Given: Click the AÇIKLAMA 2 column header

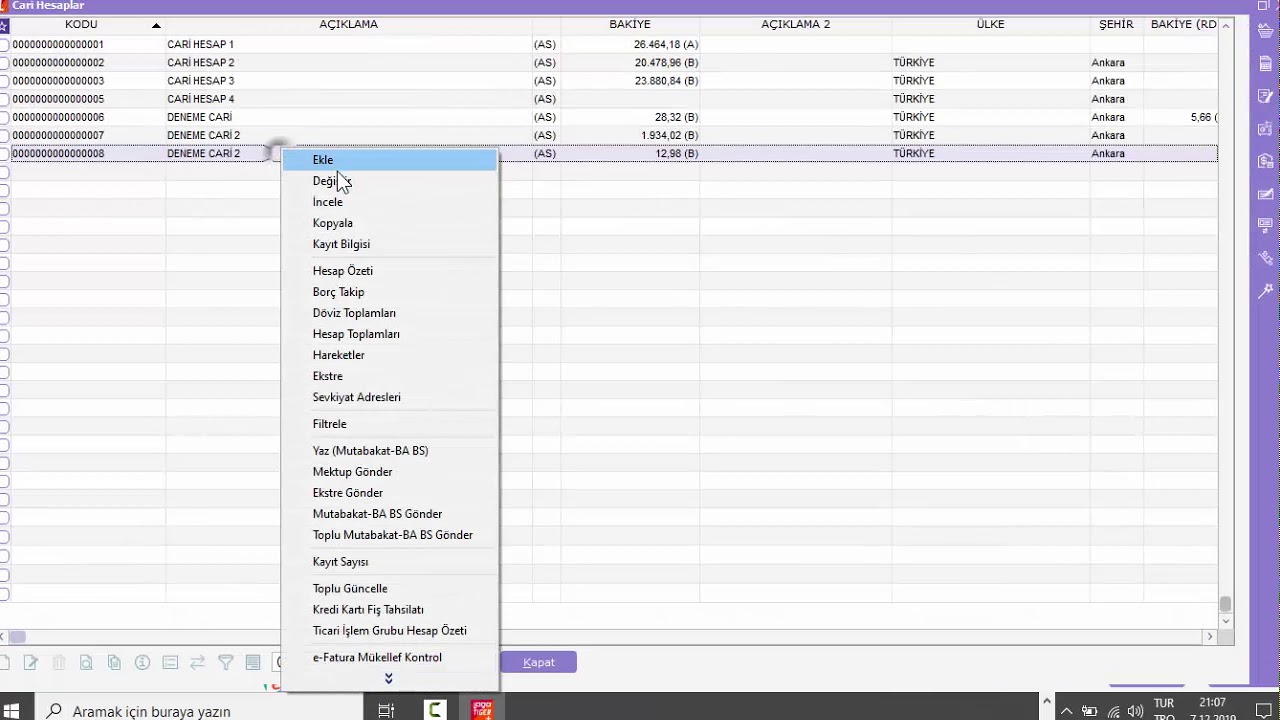Looking at the screenshot, I should 795,24.
